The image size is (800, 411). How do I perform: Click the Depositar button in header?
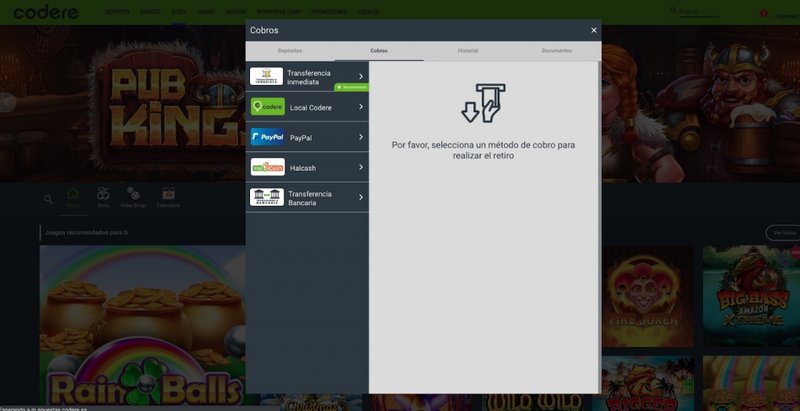click(x=787, y=16)
